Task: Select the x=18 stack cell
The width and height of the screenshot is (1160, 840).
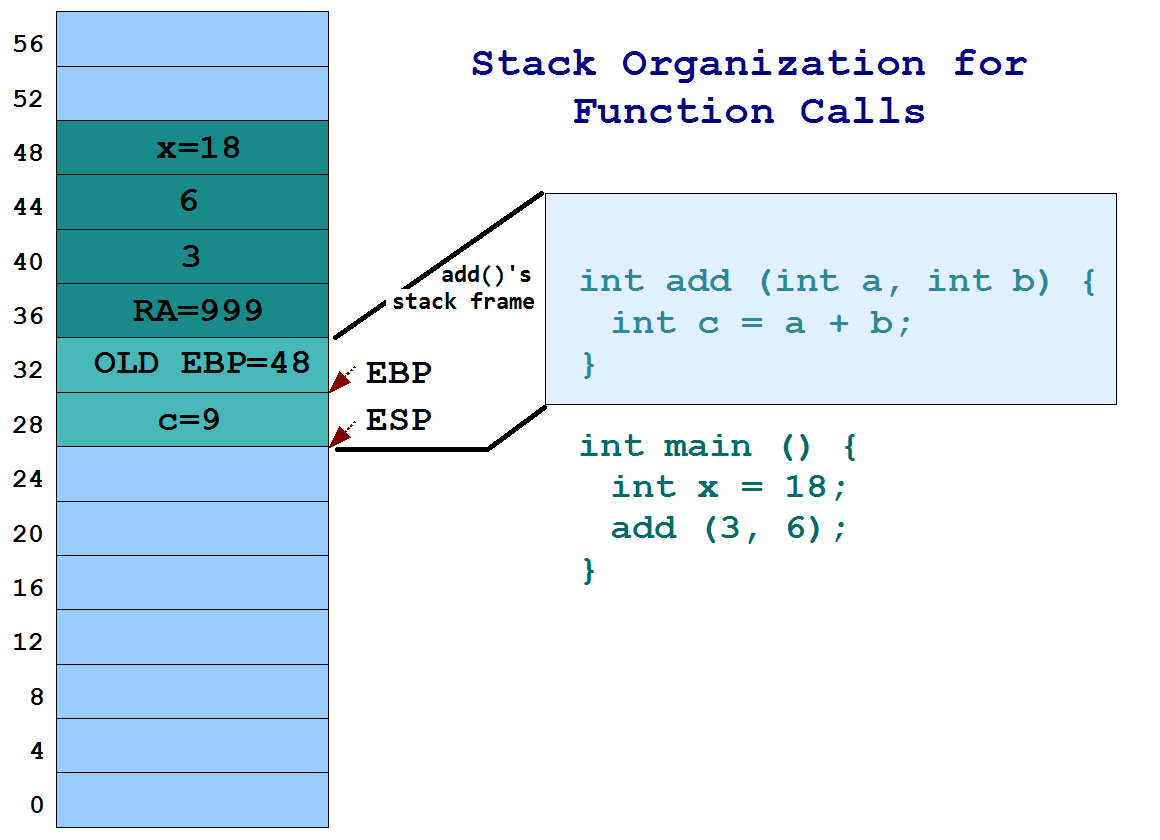Action: click(192, 148)
